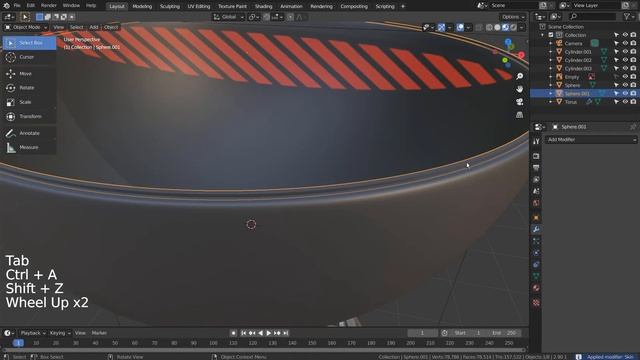Select Cylinder.003 in the outliner
This screenshot has width=640, height=360.
pyautogui.click(x=578, y=69)
